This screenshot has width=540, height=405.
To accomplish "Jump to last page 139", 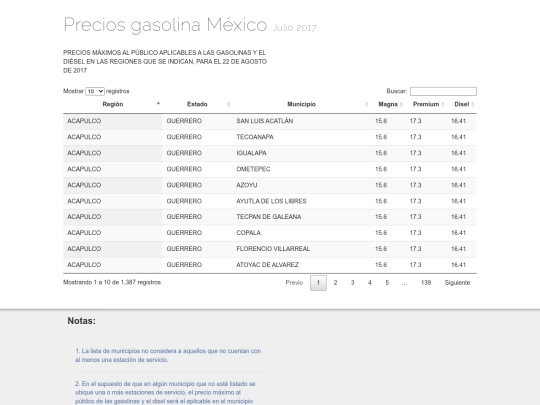I will pos(426,283).
